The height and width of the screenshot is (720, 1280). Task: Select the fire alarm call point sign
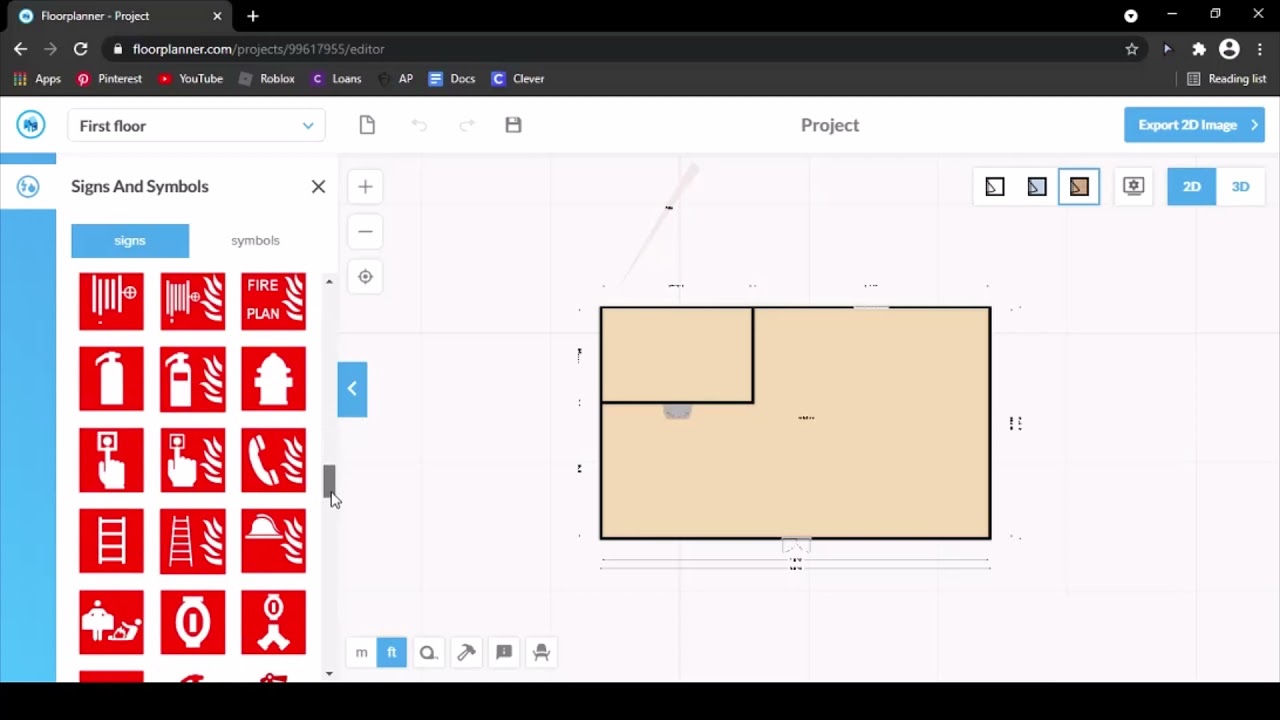coord(111,460)
